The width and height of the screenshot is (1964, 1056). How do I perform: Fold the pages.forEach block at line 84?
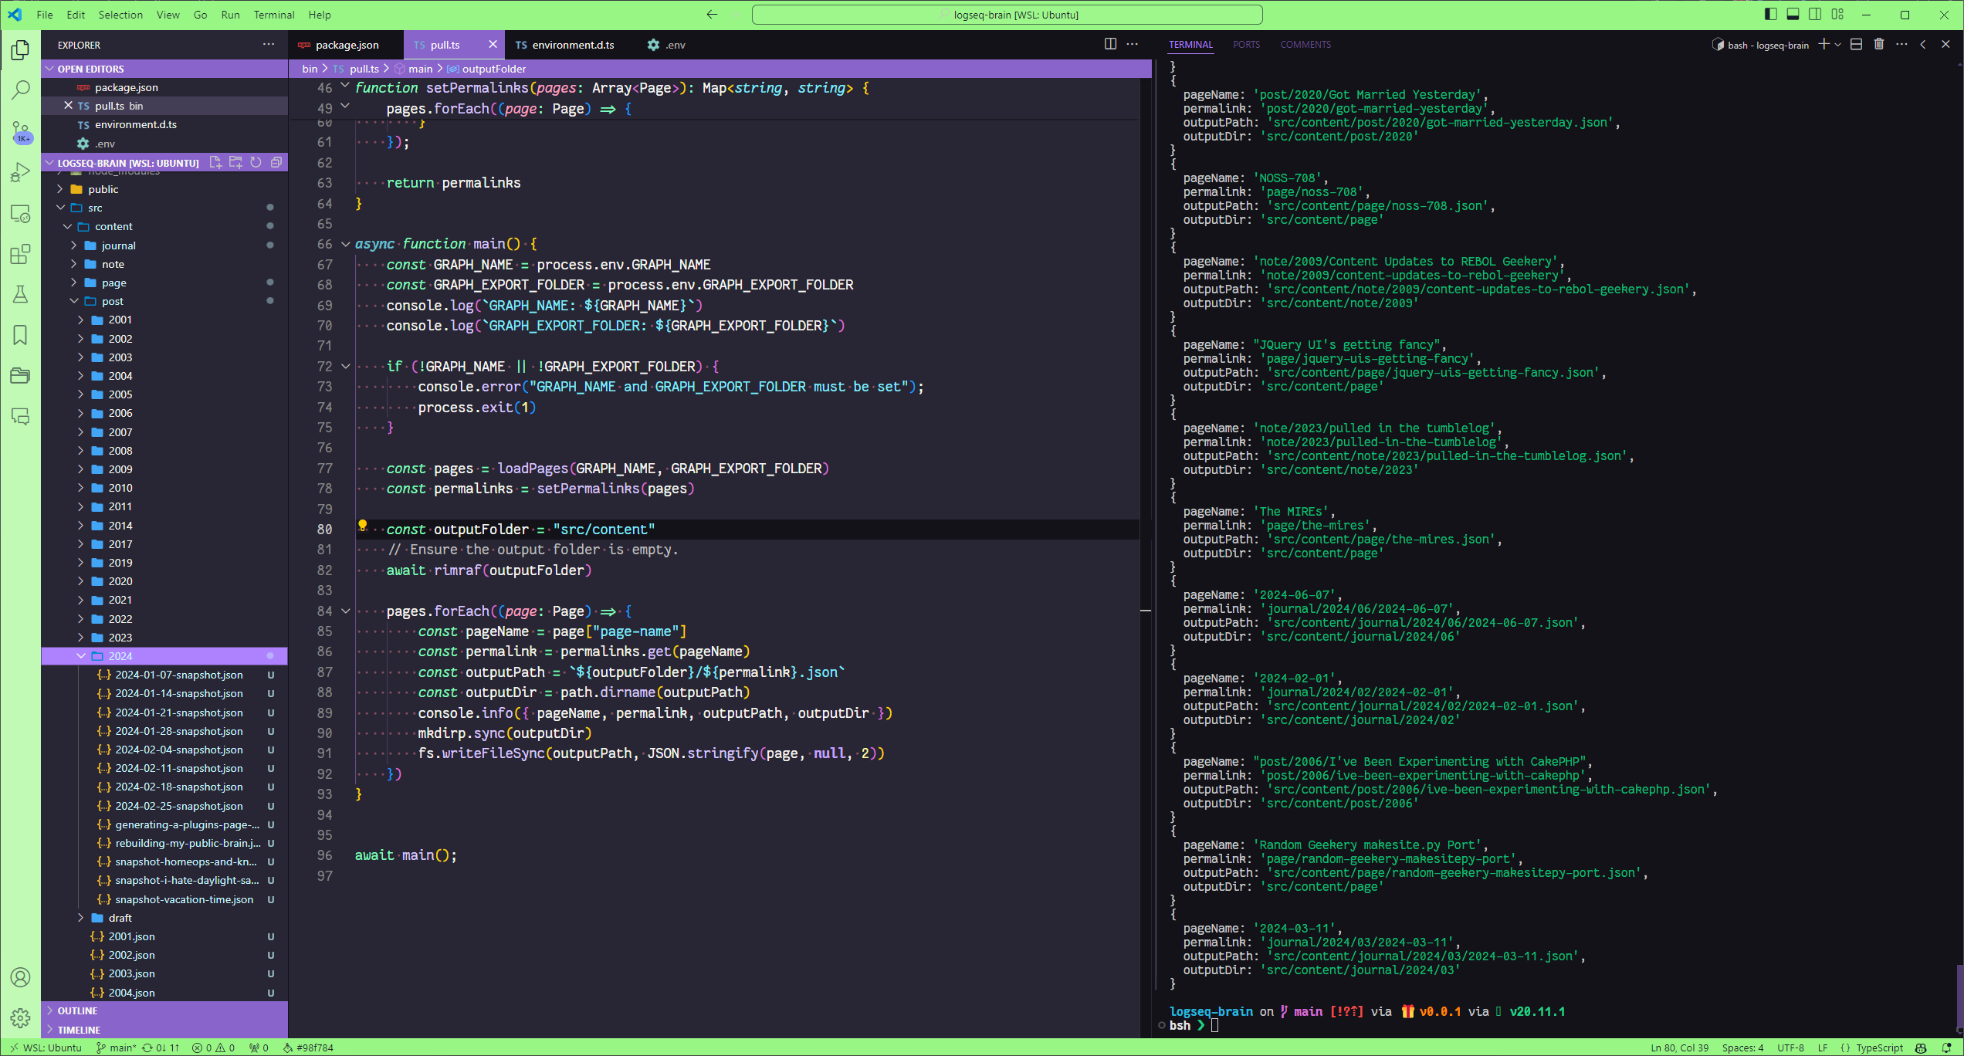click(x=345, y=611)
